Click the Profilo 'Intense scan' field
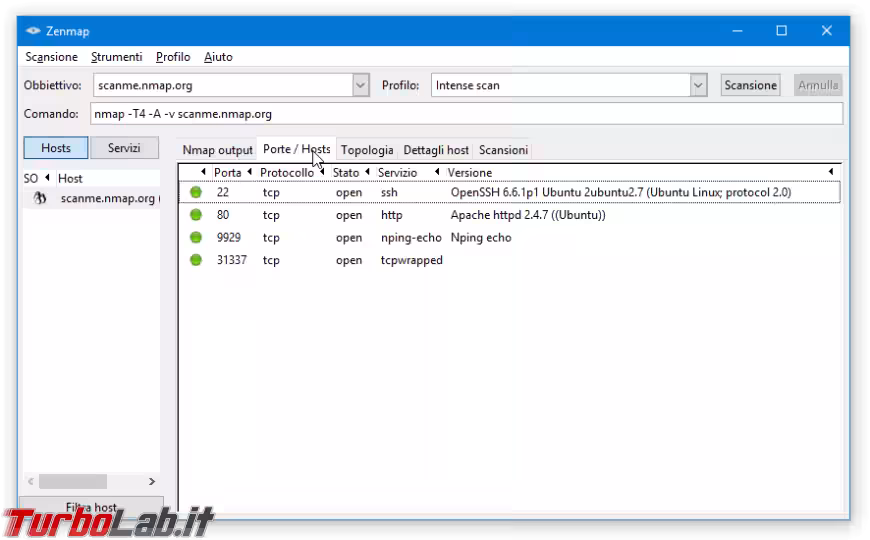 (560, 85)
